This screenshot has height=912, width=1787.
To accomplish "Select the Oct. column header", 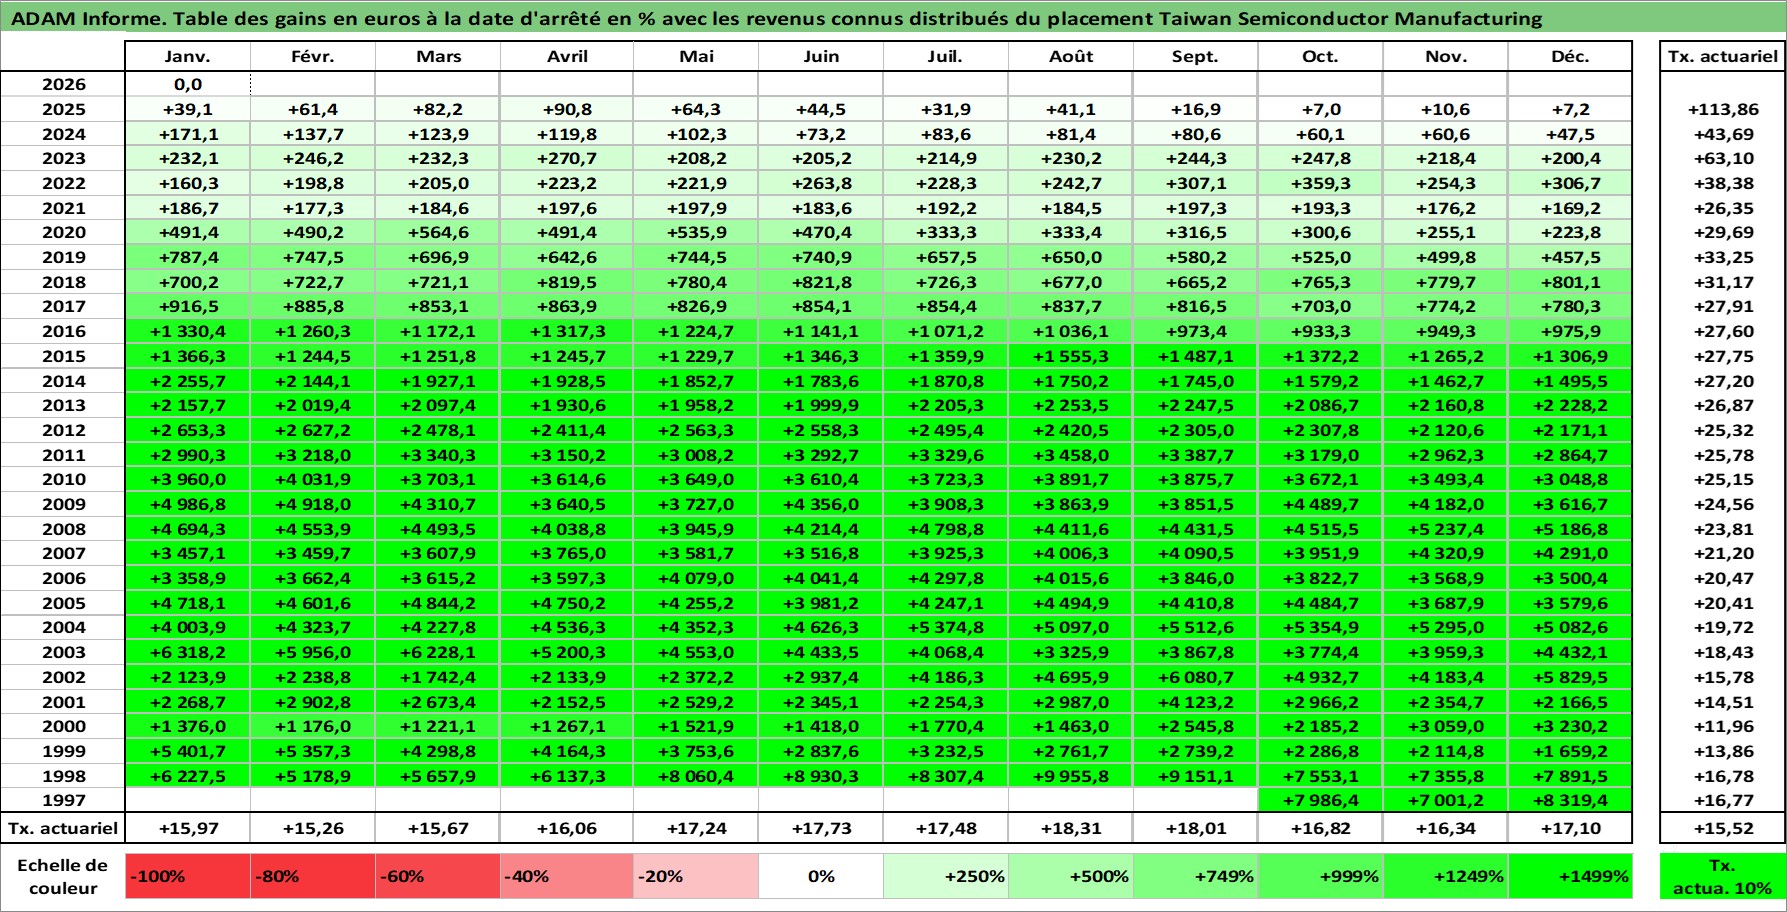I will click(x=1321, y=56).
